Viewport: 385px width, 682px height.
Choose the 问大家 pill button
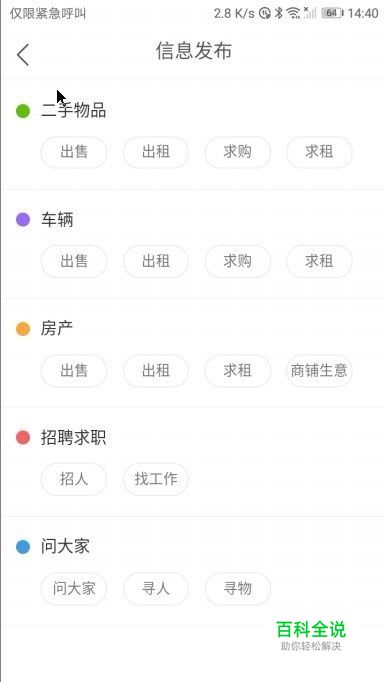[74, 588]
